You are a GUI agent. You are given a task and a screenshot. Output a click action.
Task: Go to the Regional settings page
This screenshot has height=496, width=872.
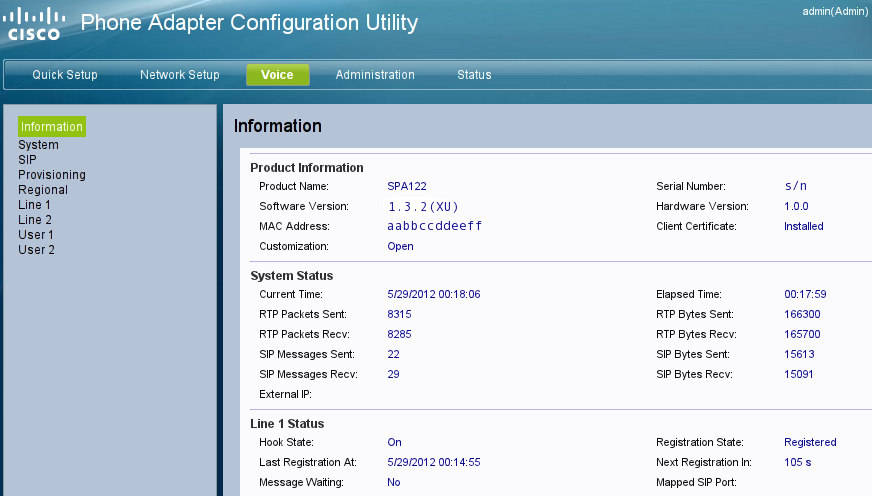coord(43,190)
